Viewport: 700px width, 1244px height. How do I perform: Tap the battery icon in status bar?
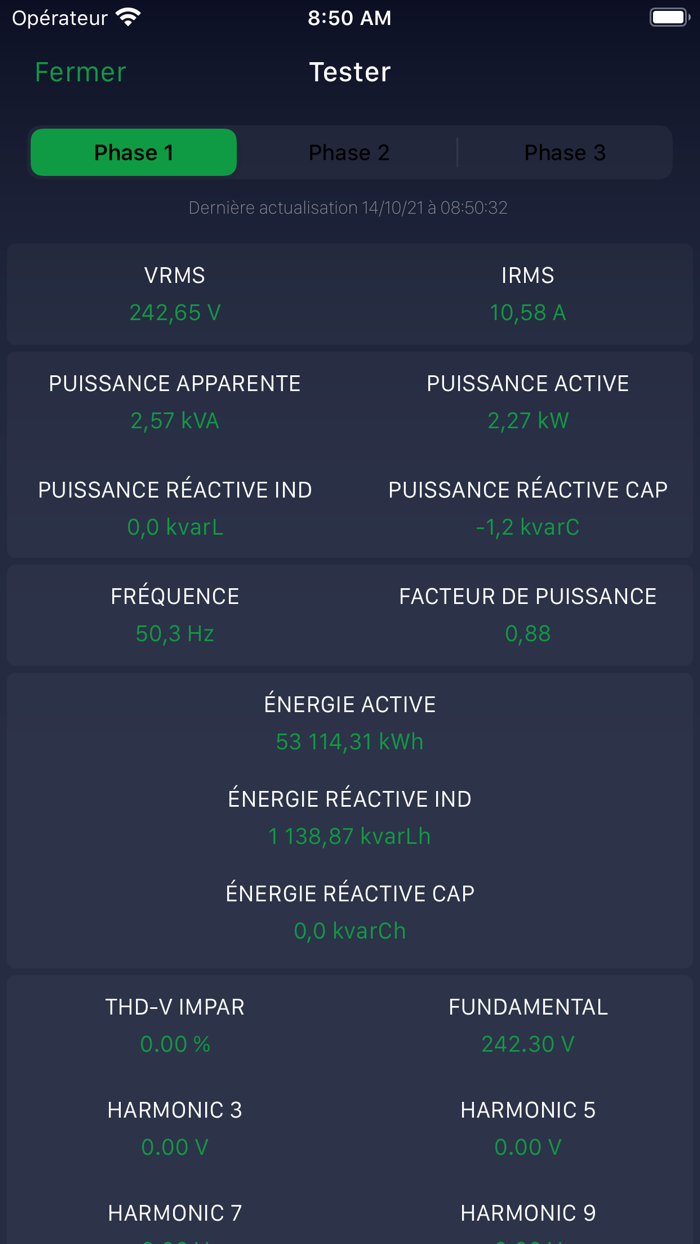668,18
